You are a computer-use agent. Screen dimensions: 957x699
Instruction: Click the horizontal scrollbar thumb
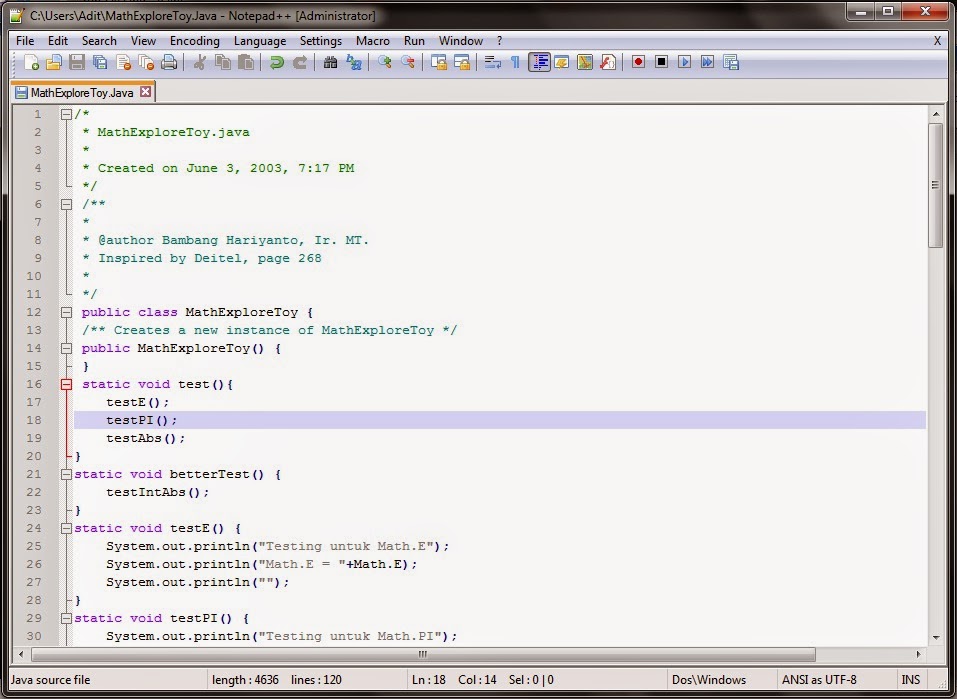point(424,654)
